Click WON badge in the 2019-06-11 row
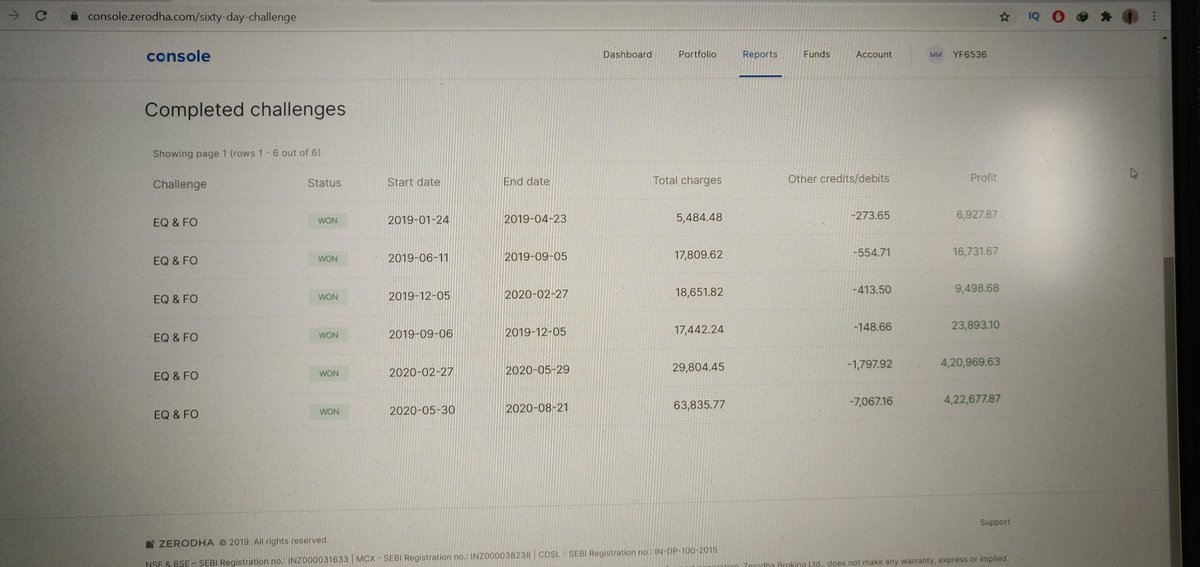 (x=327, y=259)
